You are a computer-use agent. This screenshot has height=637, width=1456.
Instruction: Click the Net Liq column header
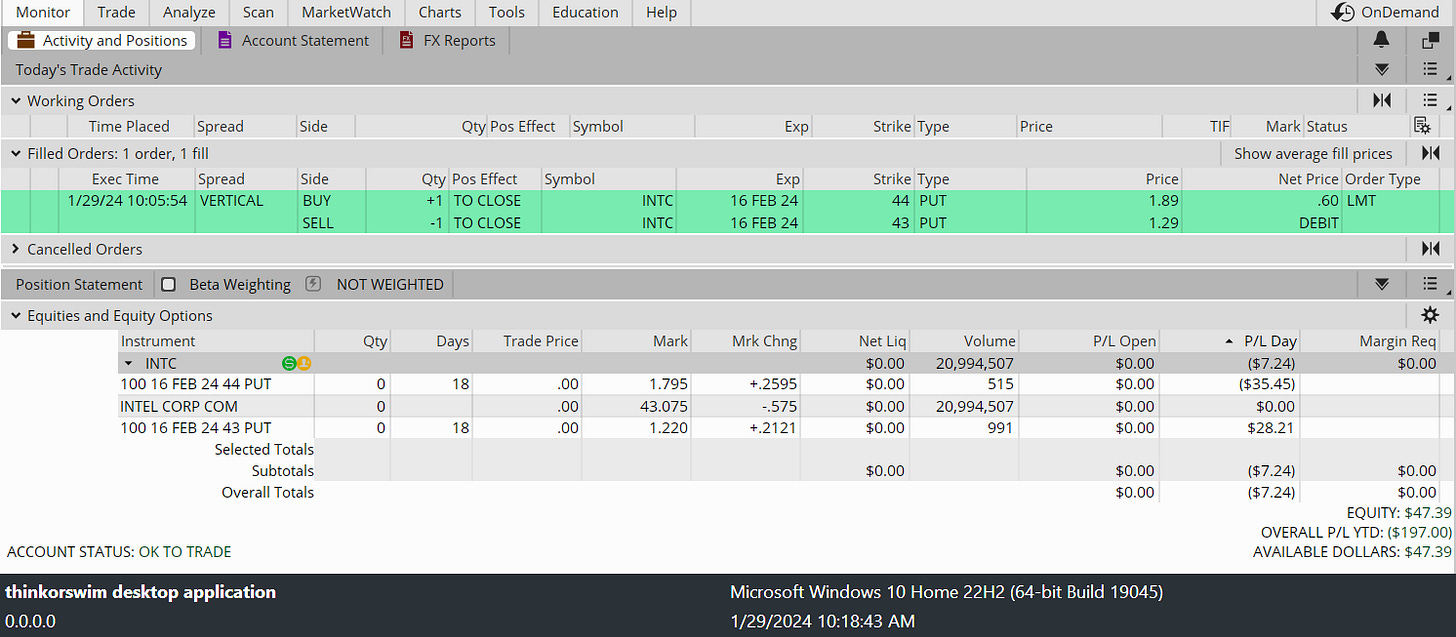(x=882, y=341)
